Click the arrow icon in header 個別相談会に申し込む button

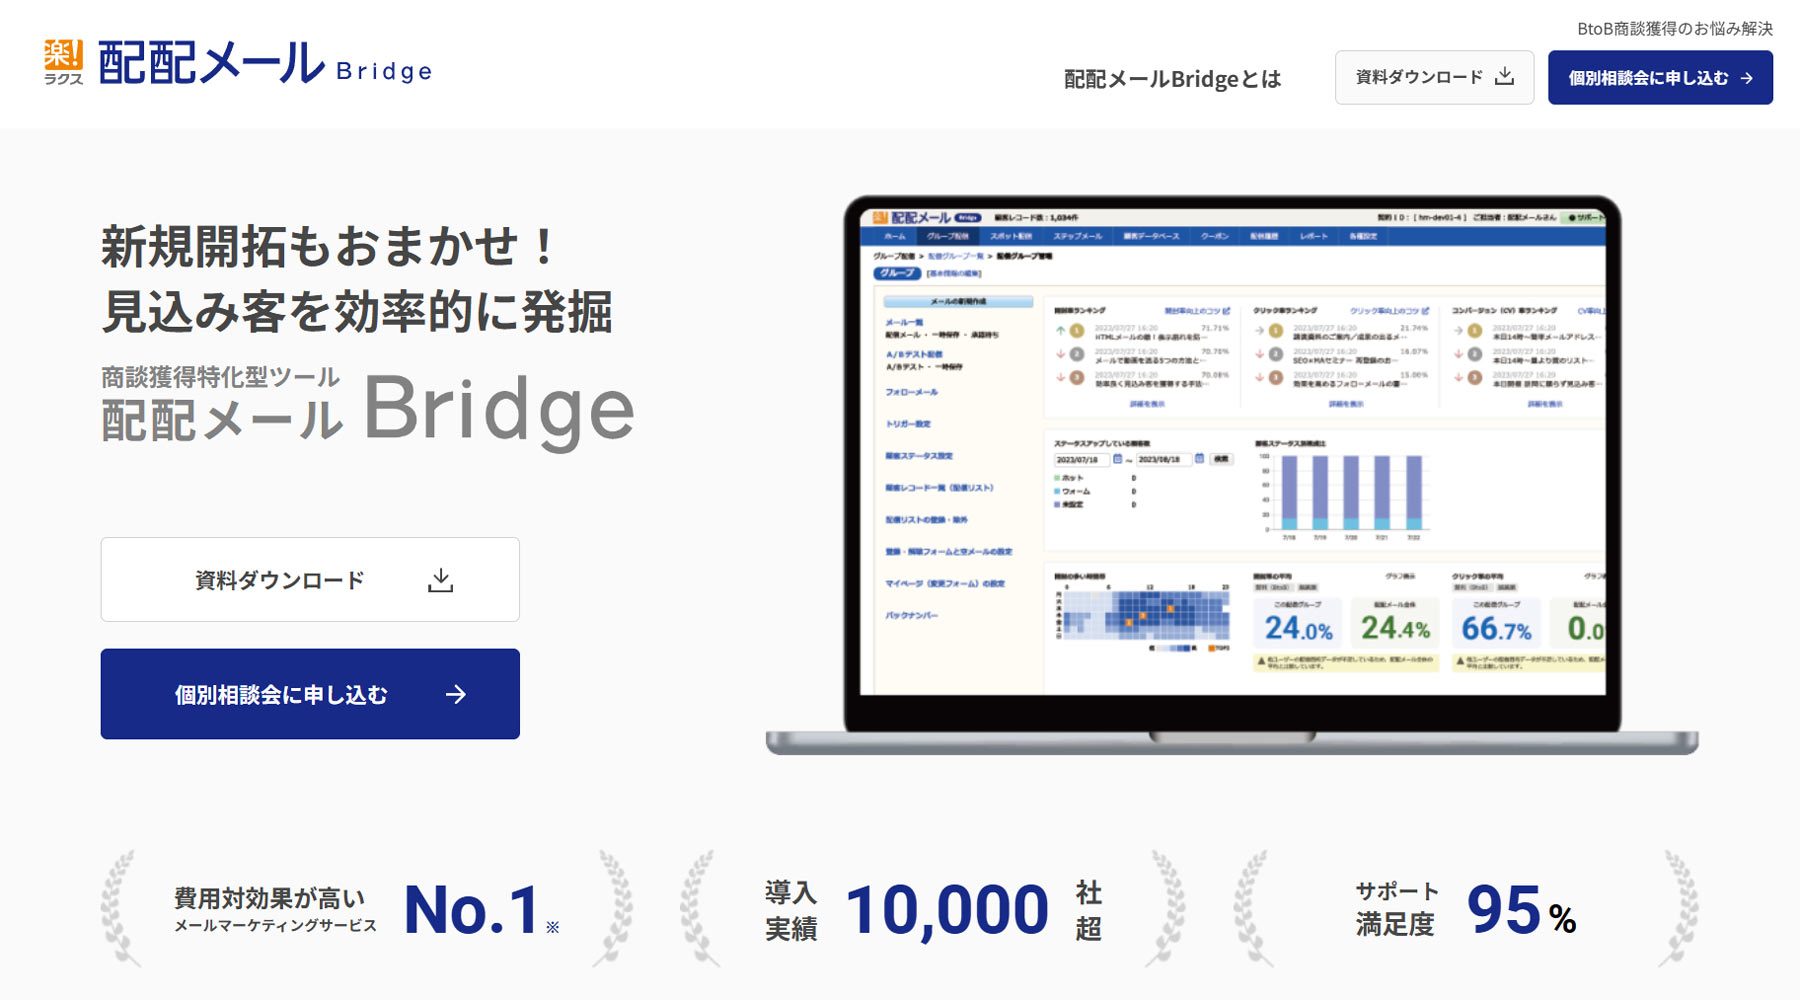coord(1746,78)
